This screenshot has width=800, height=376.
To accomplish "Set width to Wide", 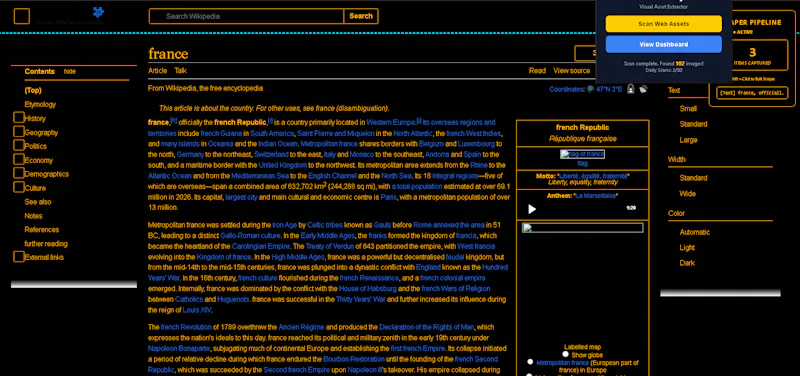I will click(x=687, y=194).
